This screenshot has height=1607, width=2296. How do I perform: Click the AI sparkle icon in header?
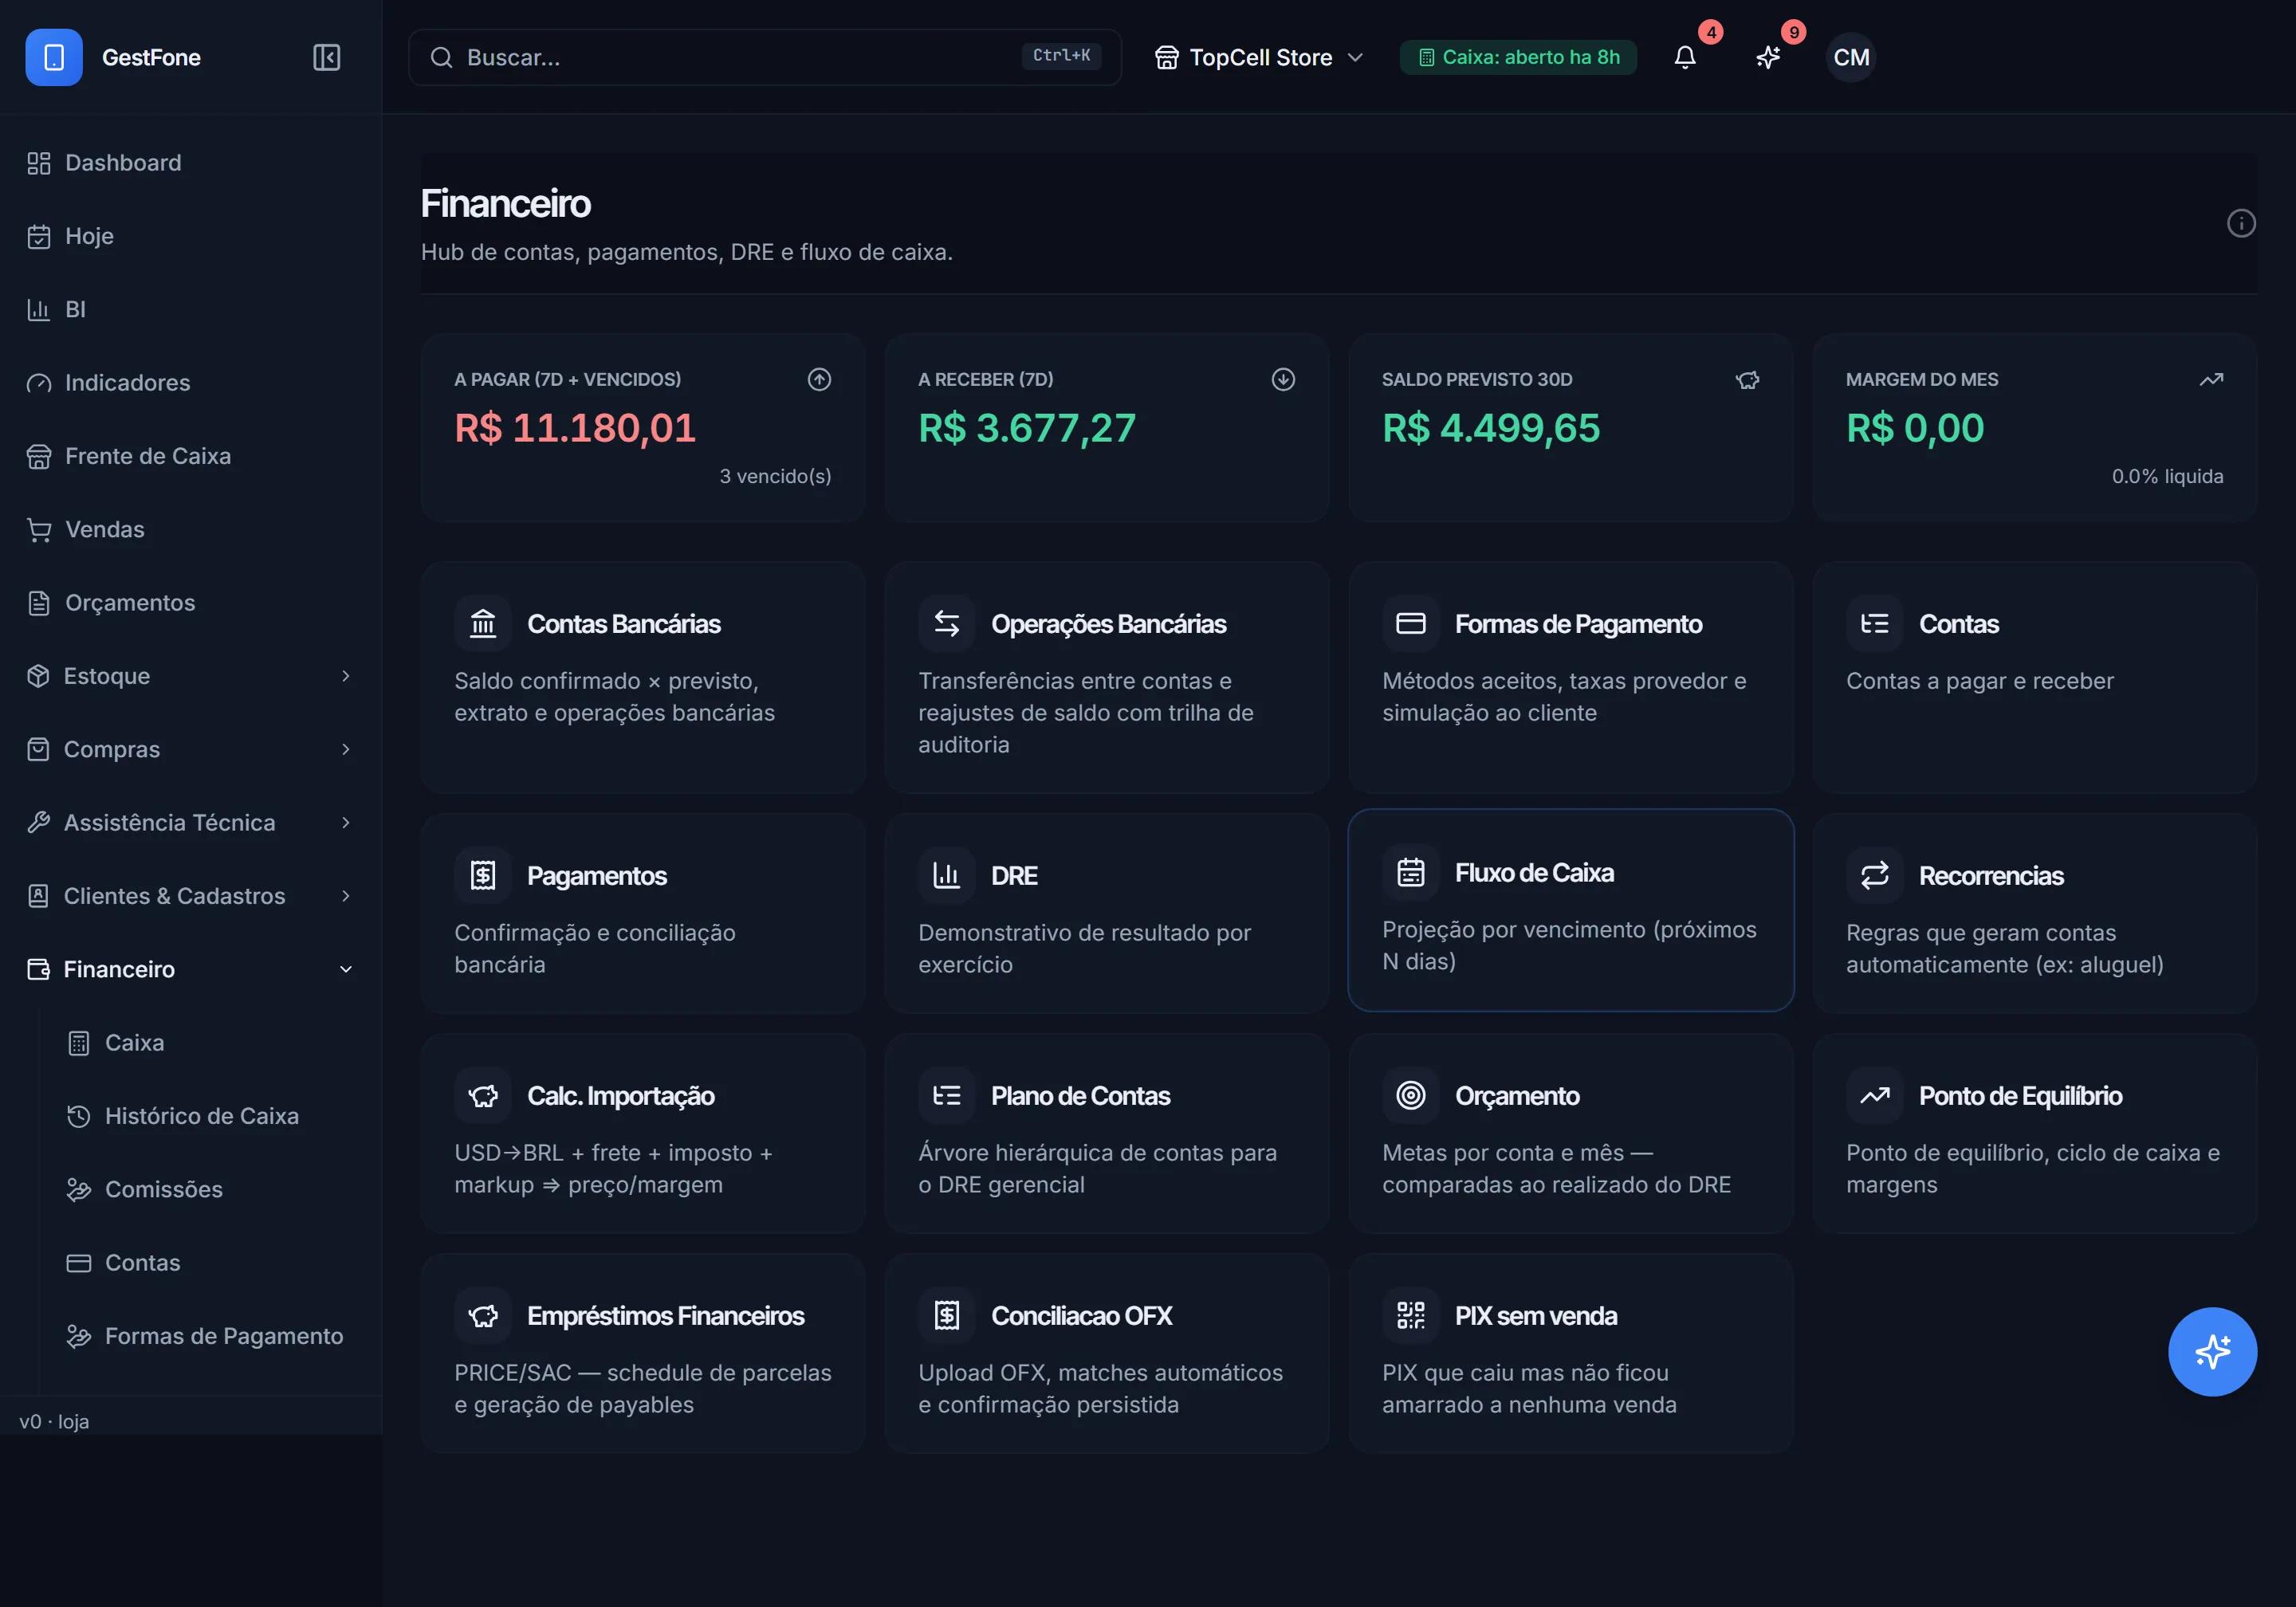click(1768, 57)
